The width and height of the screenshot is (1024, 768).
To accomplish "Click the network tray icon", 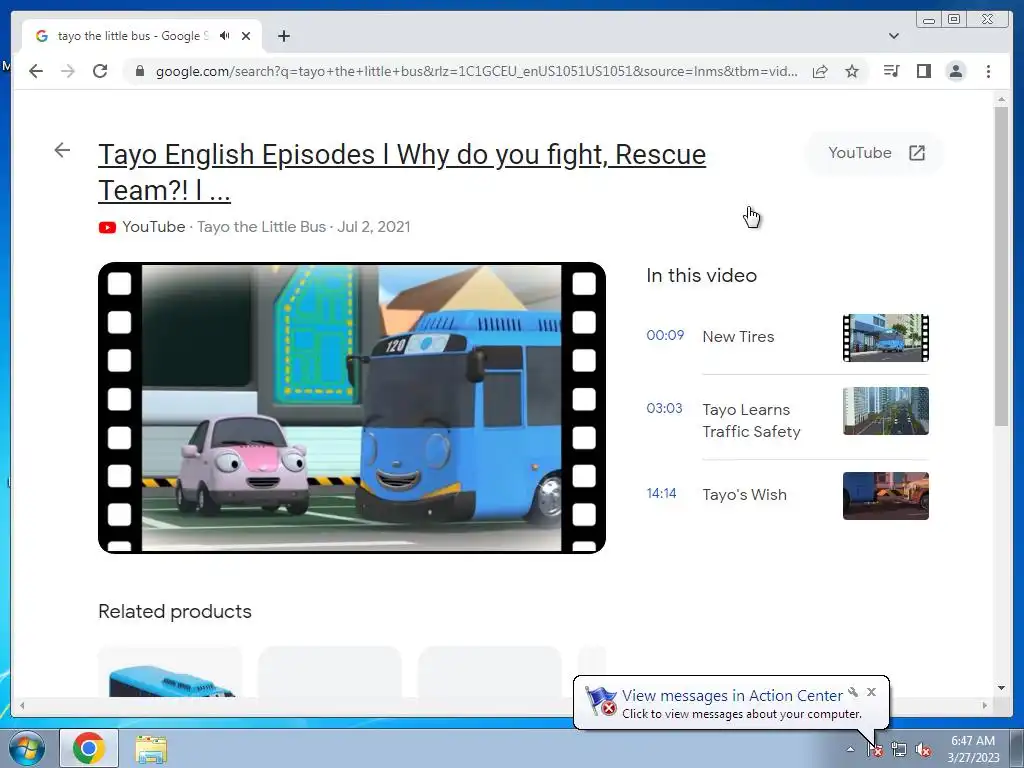I will pos(899,750).
